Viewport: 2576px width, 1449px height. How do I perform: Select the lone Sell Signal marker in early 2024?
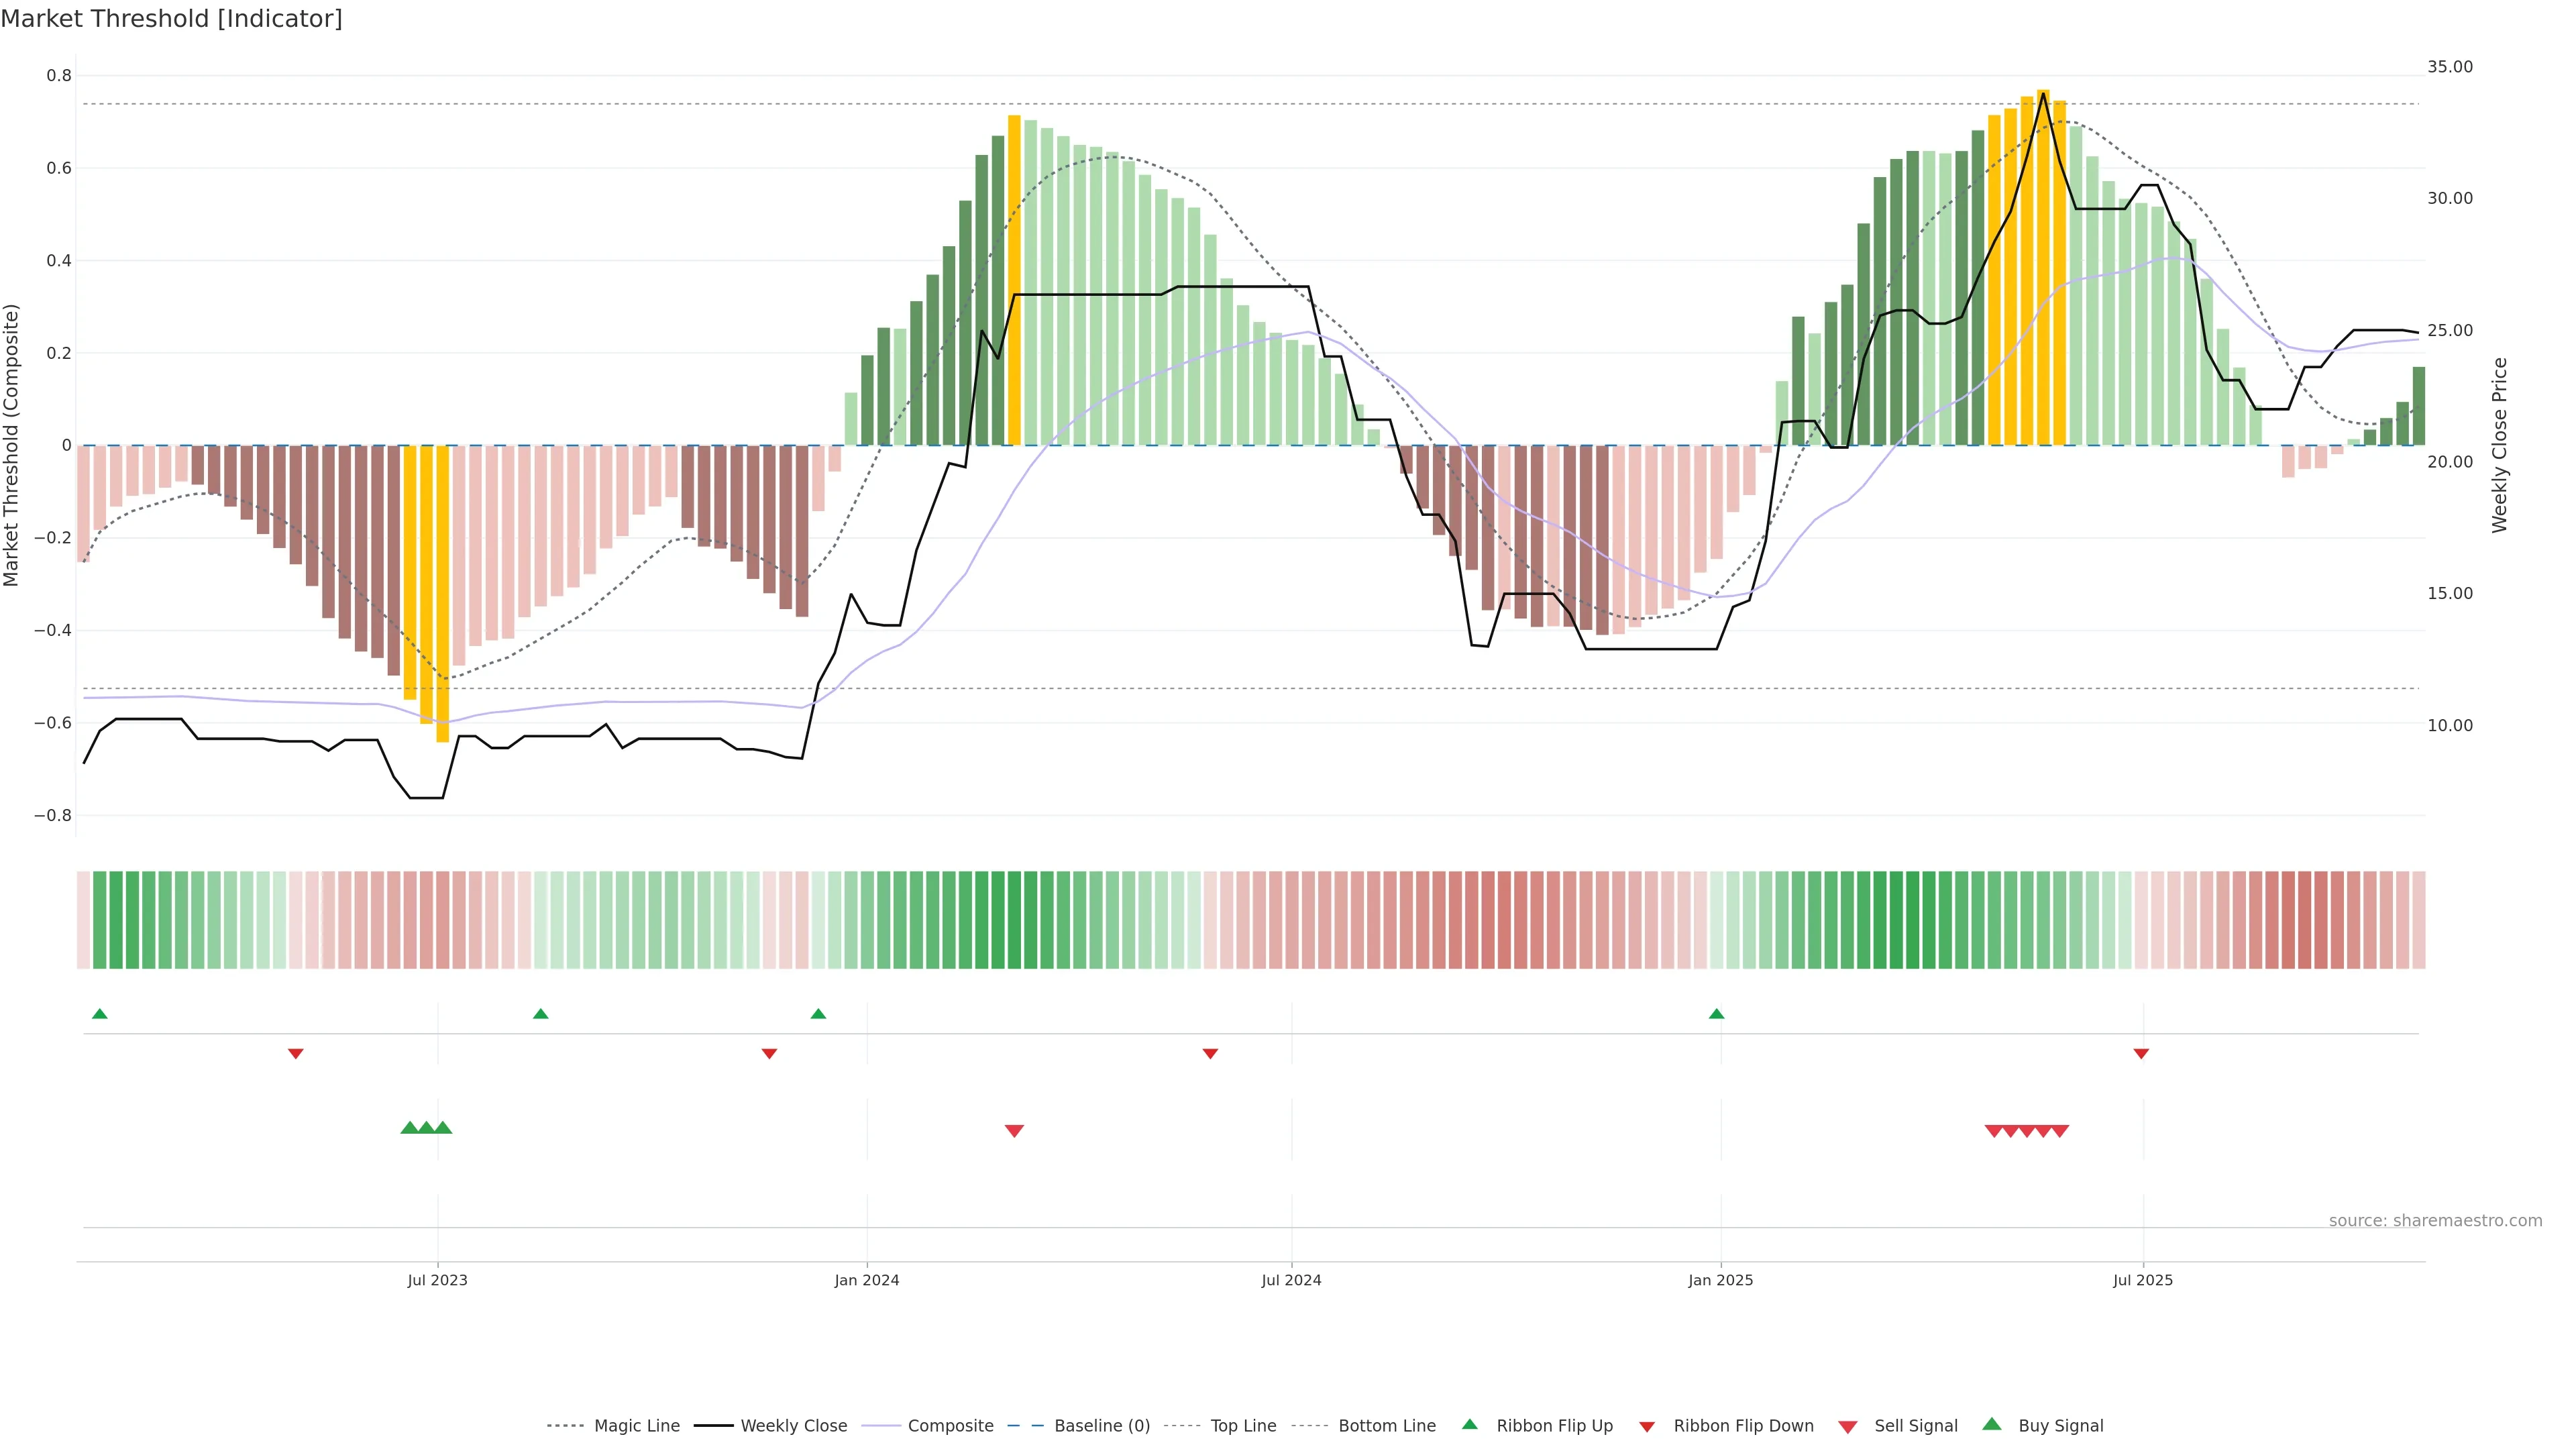point(1014,1131)
